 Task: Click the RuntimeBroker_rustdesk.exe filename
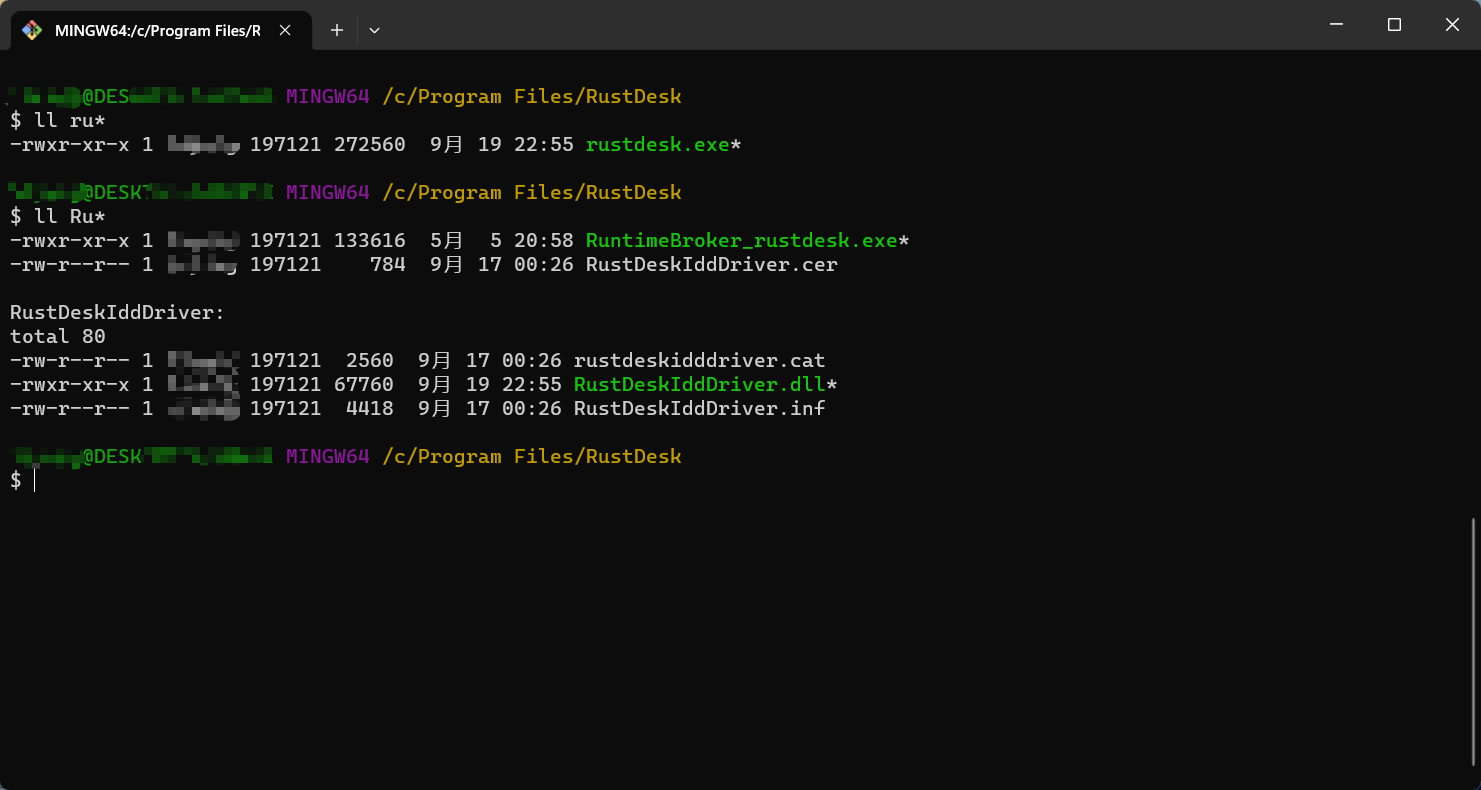[744, 240]
